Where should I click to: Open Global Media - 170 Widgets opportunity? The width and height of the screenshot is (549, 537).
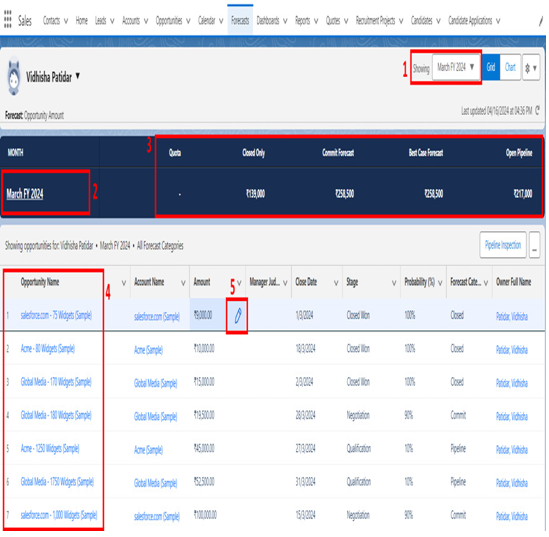pyautogui.click(x=56, y=382)
